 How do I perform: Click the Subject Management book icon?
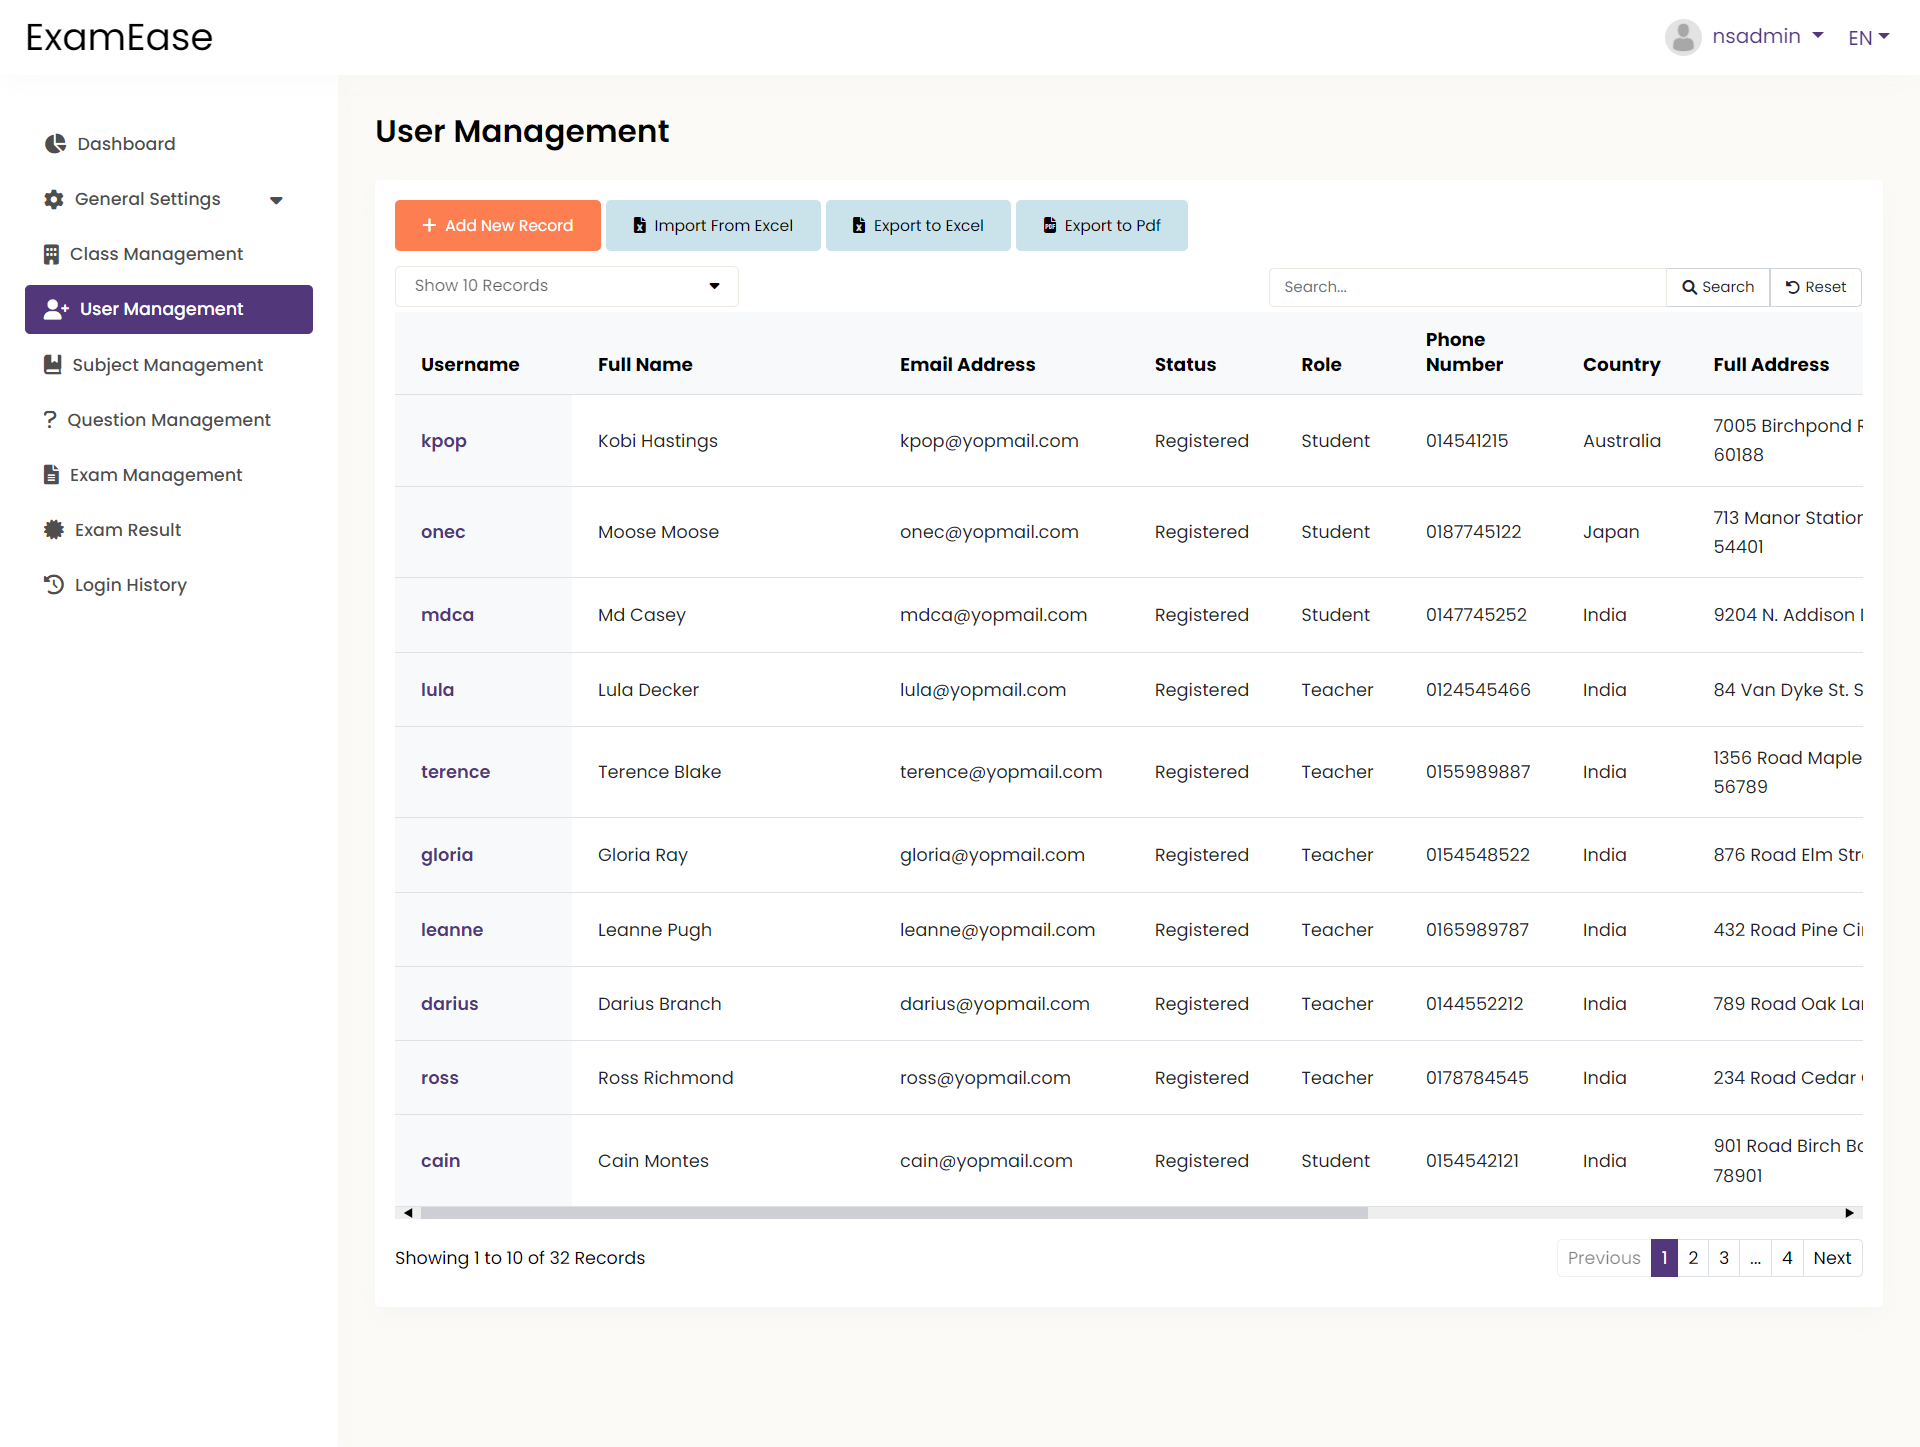pos(53,365)
